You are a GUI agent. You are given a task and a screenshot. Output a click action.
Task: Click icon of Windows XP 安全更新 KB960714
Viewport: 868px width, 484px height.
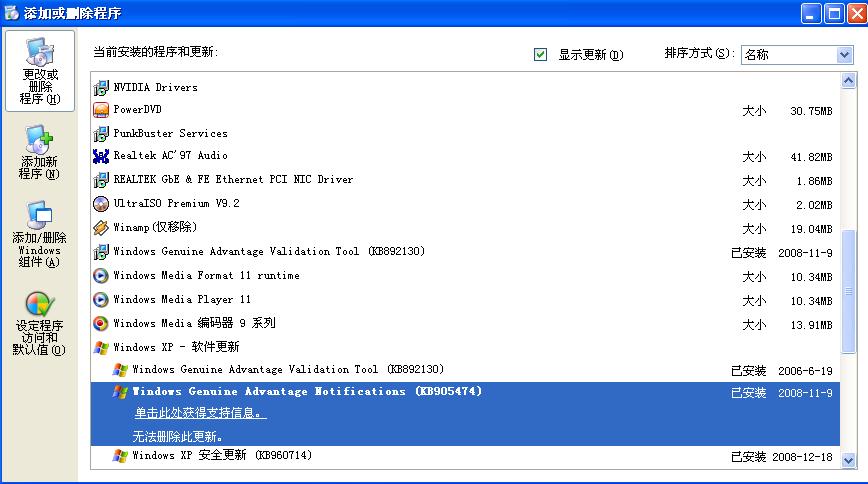coord(120,456)
